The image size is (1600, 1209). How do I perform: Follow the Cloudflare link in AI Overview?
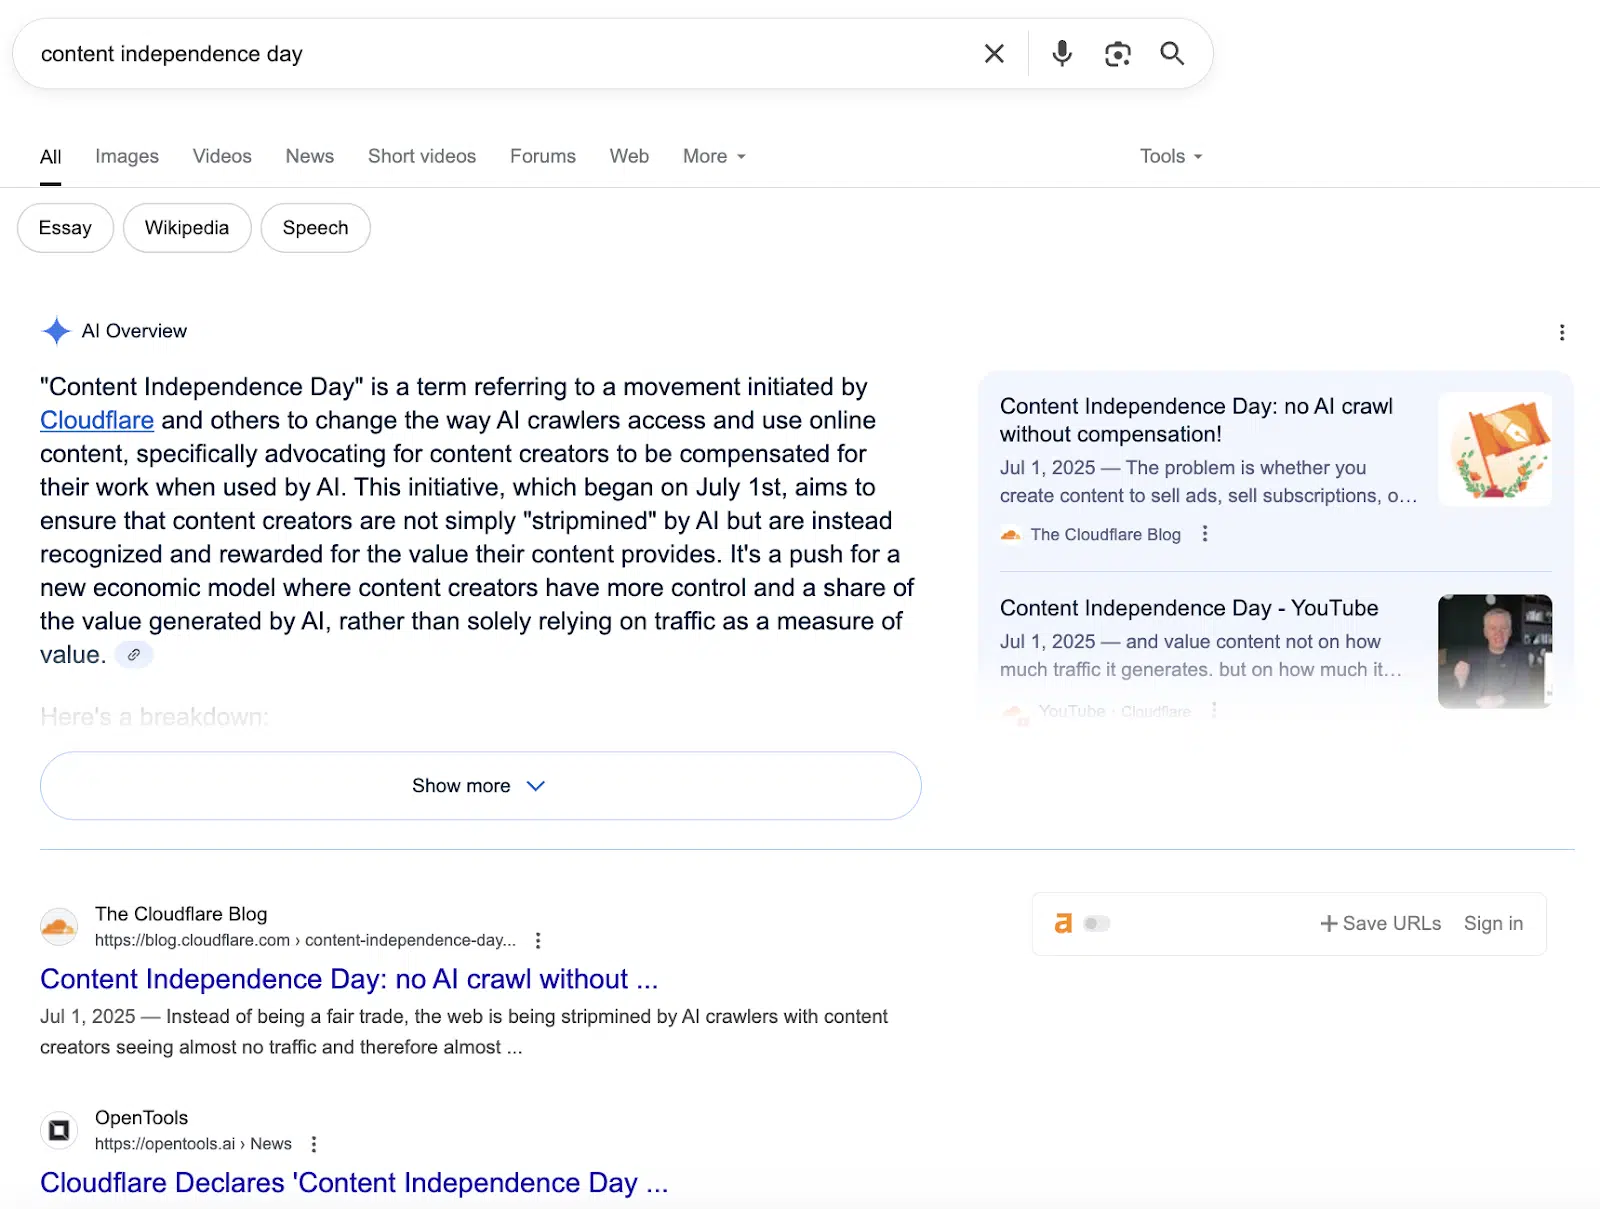click(97, 420)
